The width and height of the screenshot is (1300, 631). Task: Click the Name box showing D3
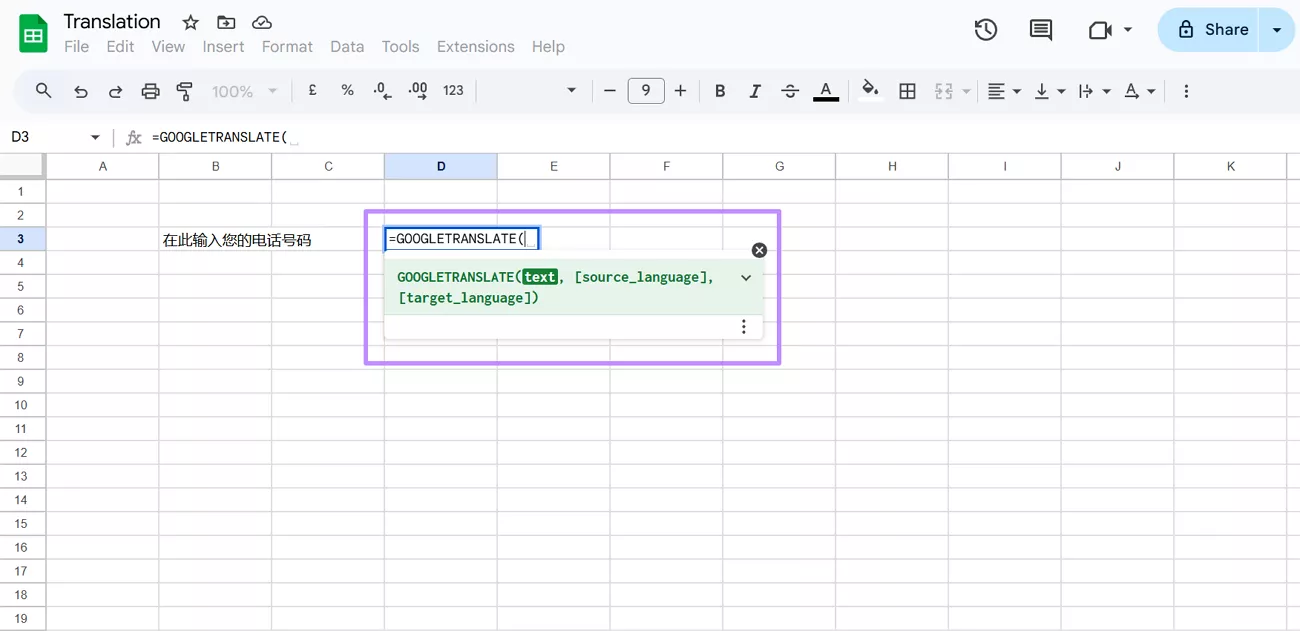(45, 137)
